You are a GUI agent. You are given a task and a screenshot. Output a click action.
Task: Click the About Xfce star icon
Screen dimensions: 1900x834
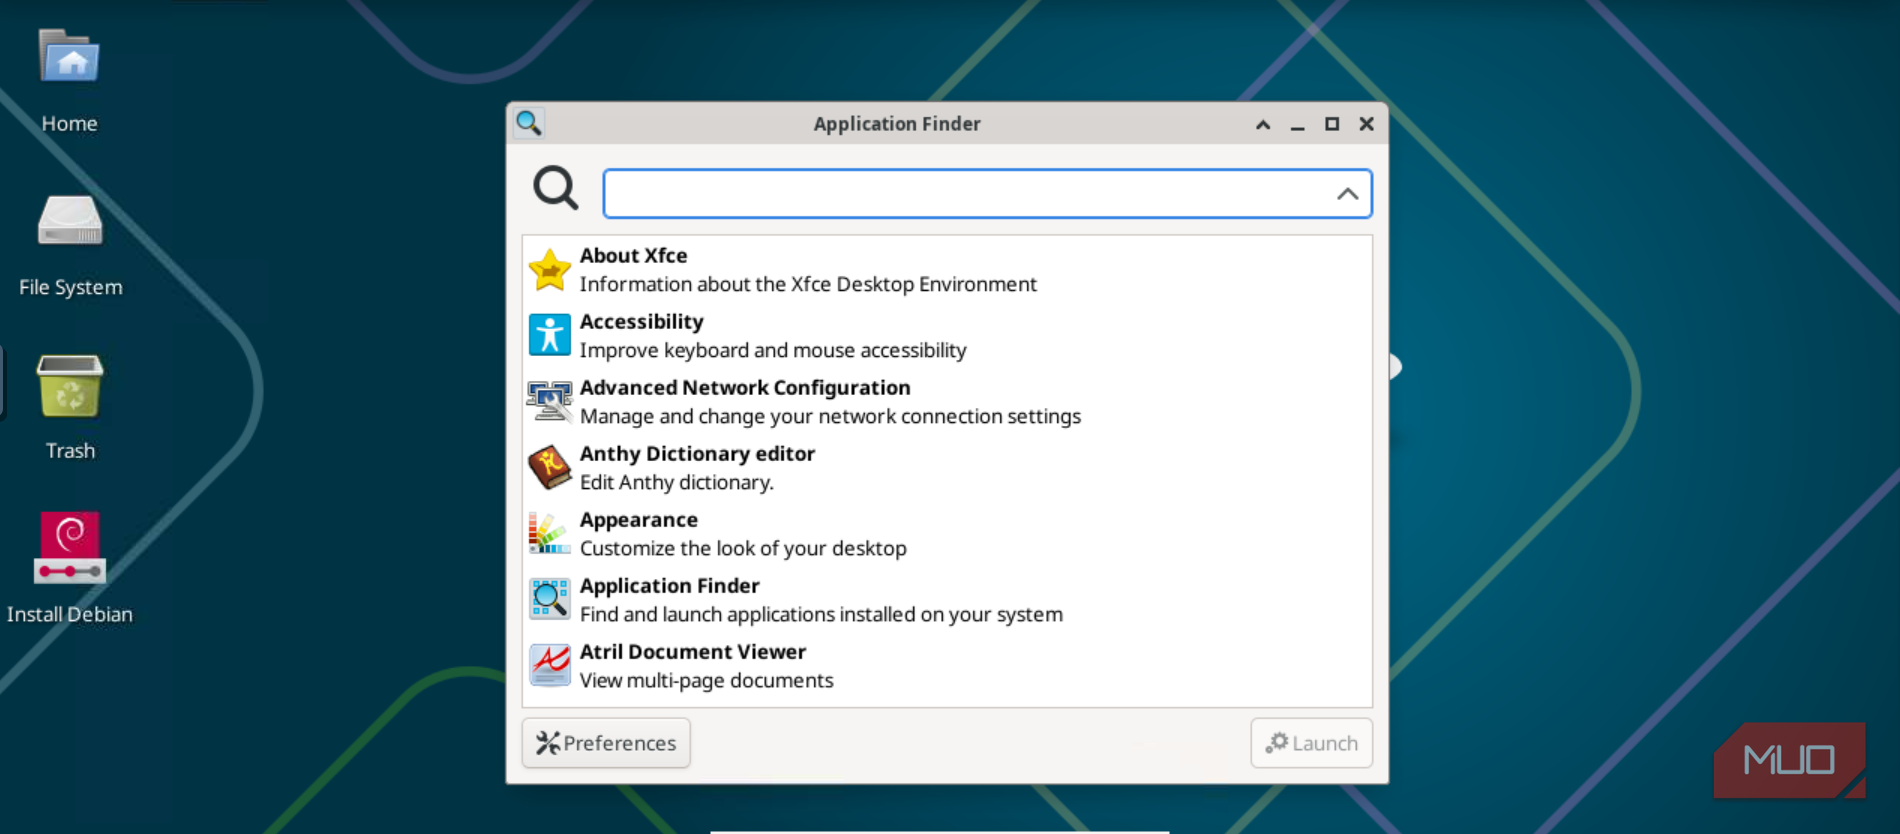[549, 270]
